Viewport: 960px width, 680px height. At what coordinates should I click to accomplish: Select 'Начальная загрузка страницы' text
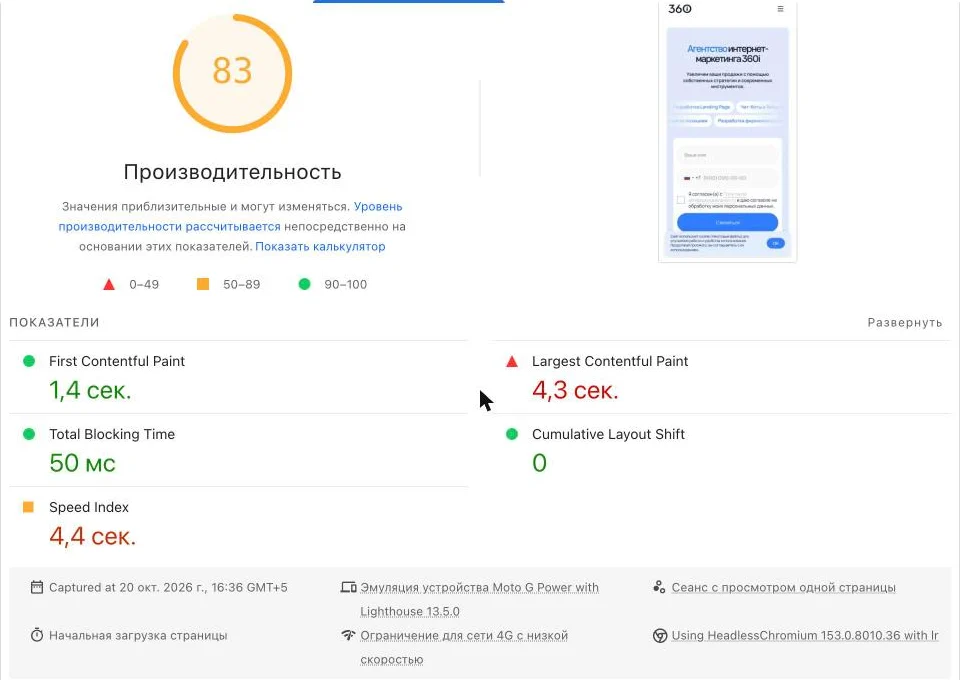(x=138, y=636)
